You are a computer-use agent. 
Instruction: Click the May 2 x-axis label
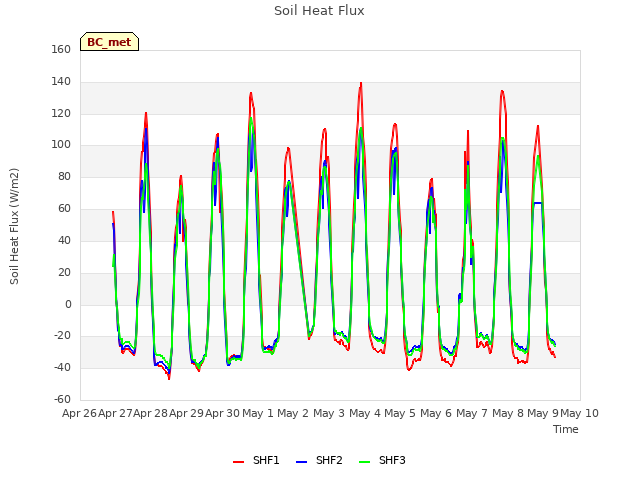tap(293, 413)
